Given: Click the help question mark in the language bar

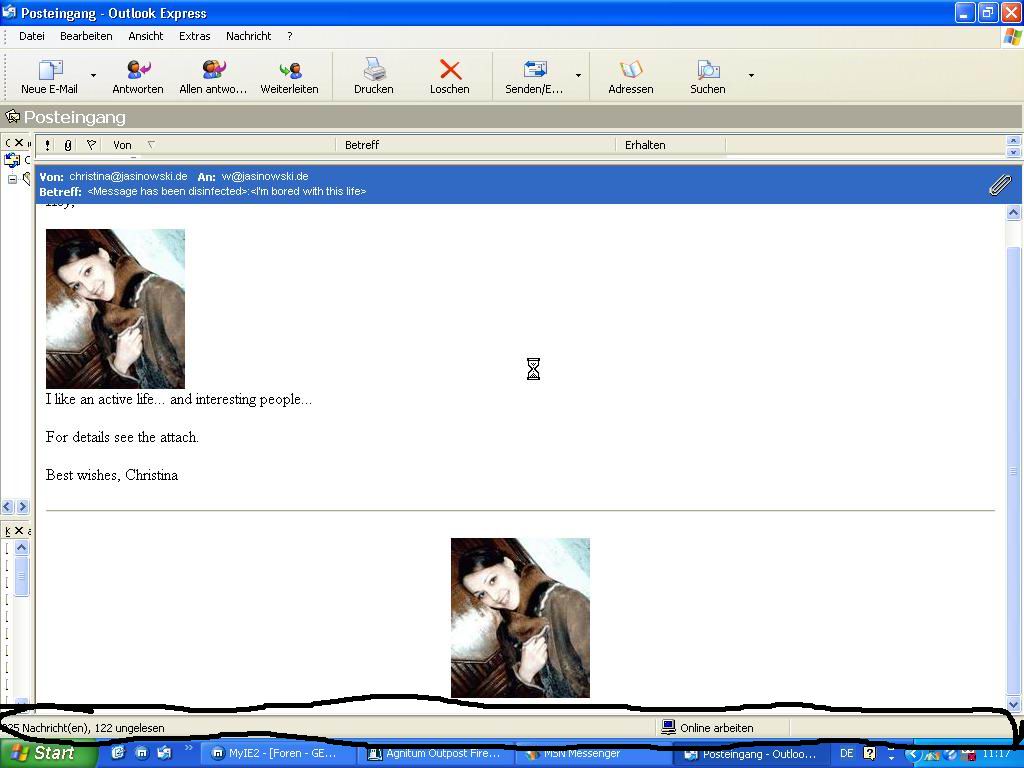Looking at the screenshot, I should point(869,753).
